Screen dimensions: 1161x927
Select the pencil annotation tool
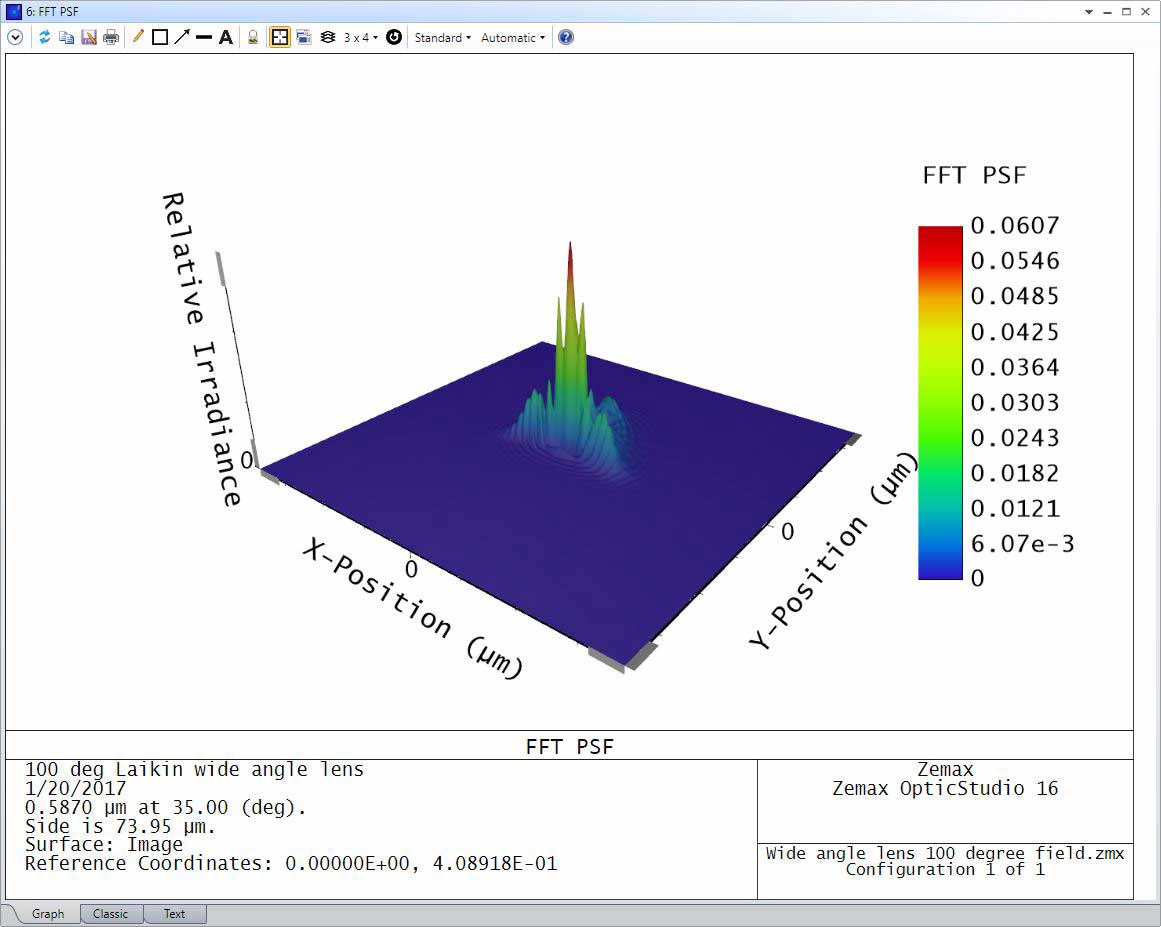138,37
